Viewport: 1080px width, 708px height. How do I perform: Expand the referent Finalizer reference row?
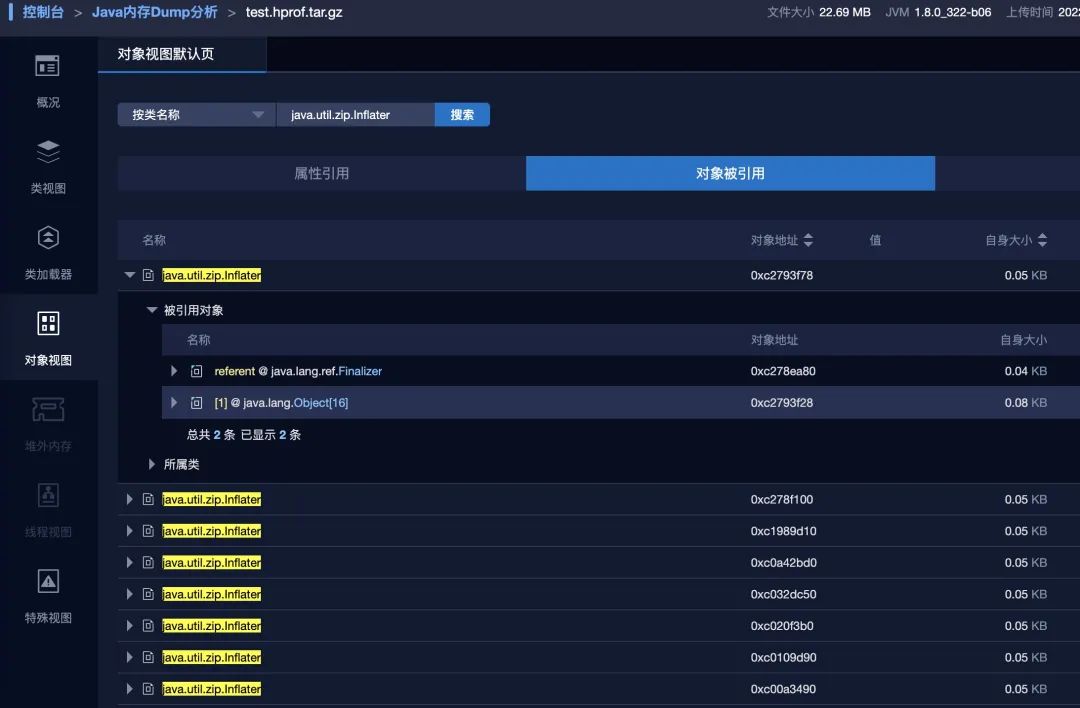pos(174,371)
